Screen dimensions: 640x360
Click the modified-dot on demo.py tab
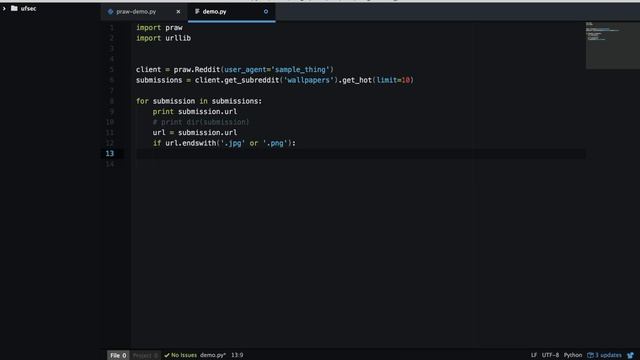[x=266, y=12]
